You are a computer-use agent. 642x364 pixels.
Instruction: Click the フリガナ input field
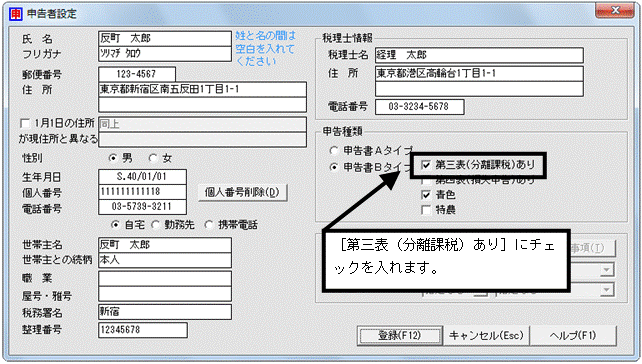tap(165, 54)
